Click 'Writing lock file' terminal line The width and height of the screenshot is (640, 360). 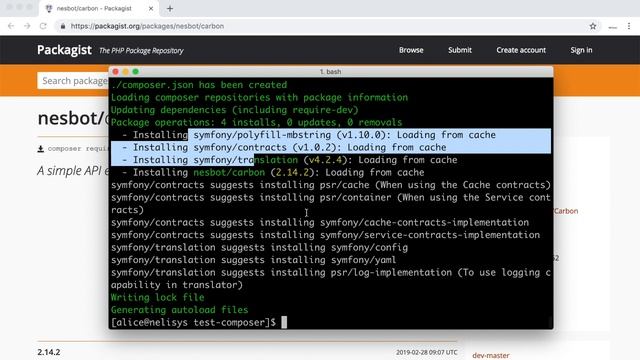click(158, 298)
